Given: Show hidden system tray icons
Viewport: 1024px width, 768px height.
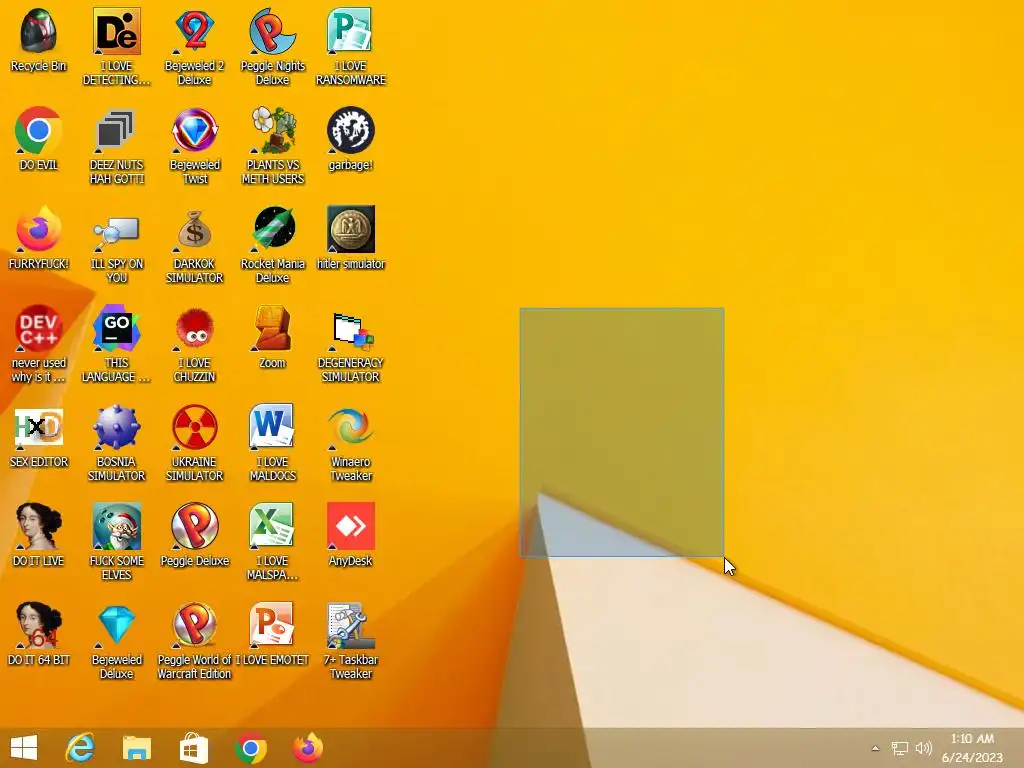Looking at the screenshot, I should (x=875, y=748).
